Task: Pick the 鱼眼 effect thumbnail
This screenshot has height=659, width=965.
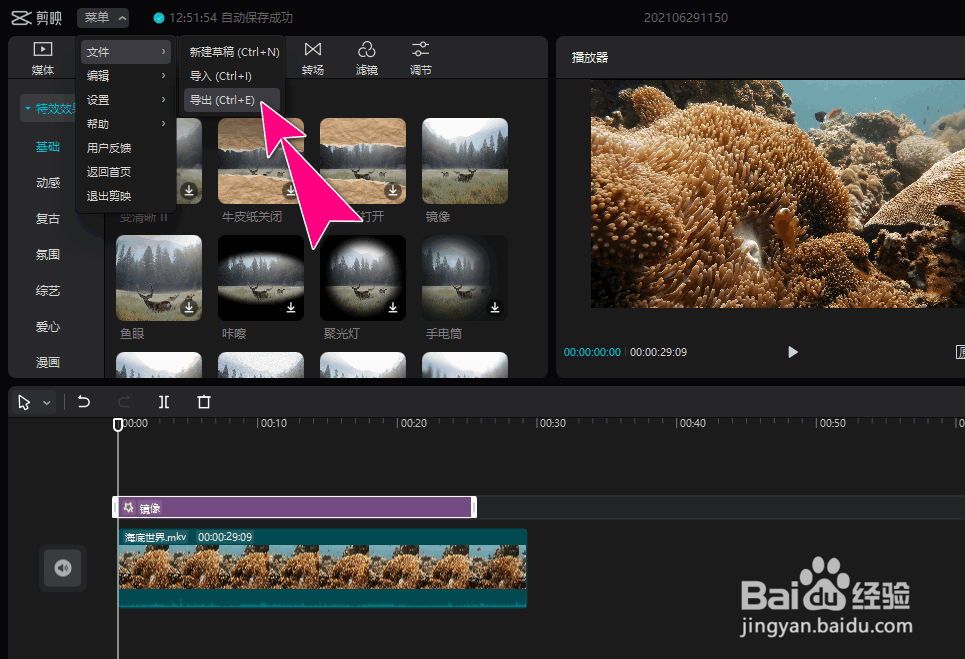Action: coord(159,278)
